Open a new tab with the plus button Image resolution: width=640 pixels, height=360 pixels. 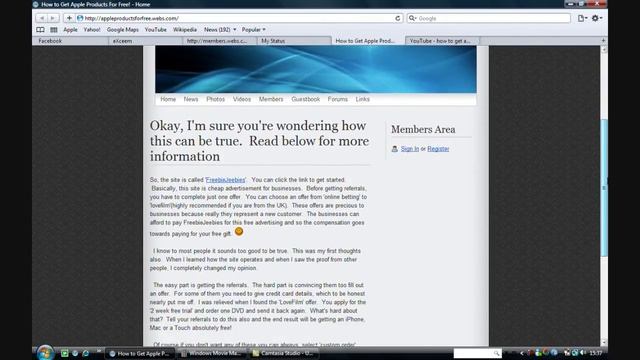click(603, 41)
